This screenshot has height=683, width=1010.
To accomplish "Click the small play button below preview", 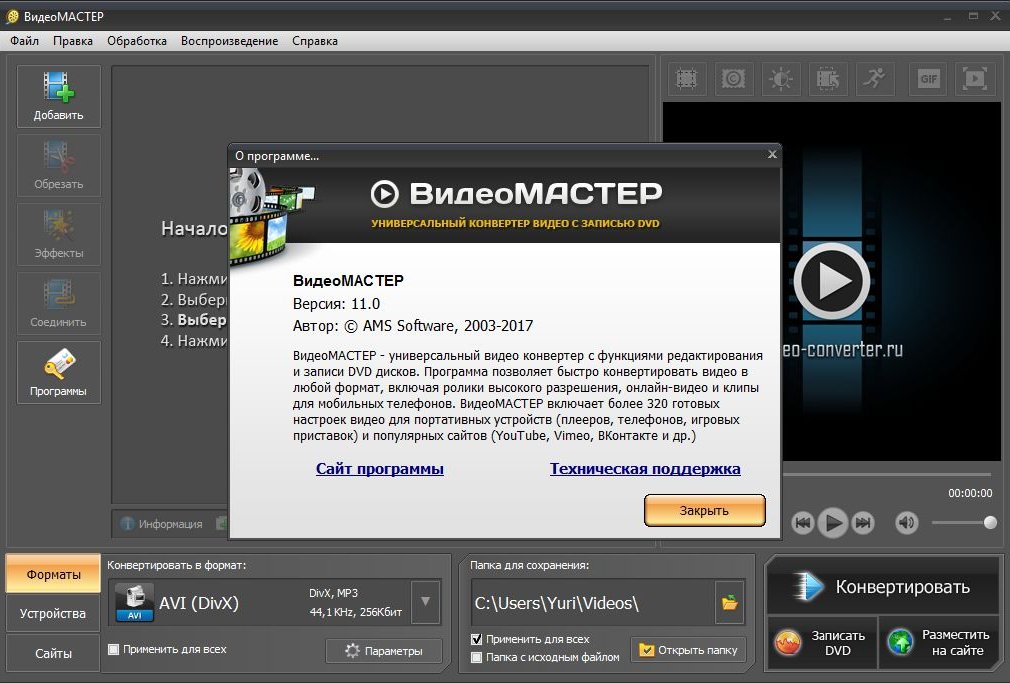I will [x=833, y=523].
